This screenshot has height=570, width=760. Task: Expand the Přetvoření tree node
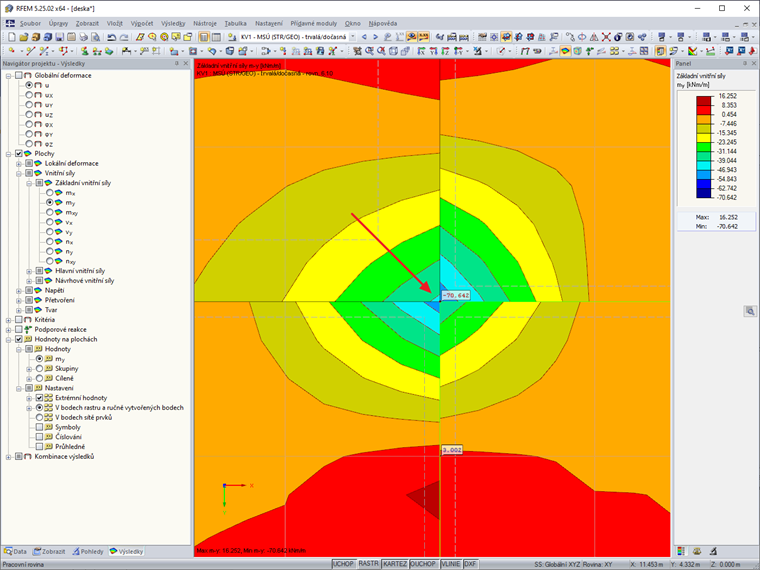(x=19, y=300)
